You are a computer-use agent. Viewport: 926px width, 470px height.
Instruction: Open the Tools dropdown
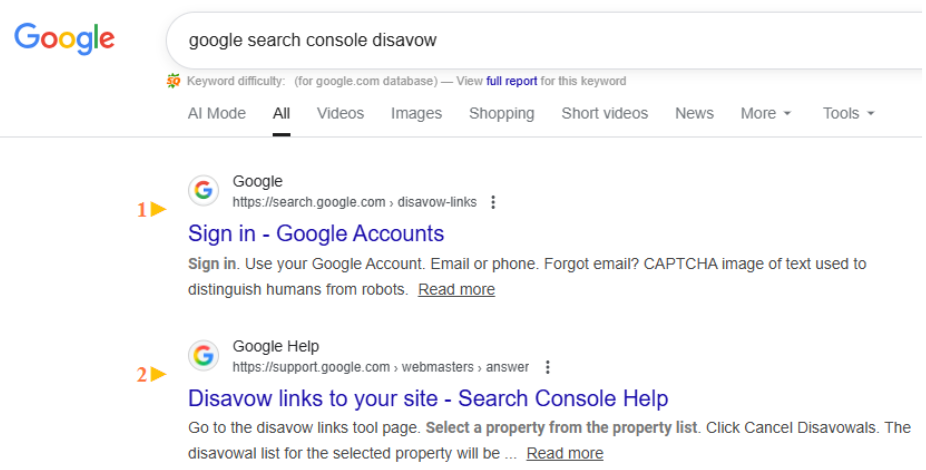point(848,113)
